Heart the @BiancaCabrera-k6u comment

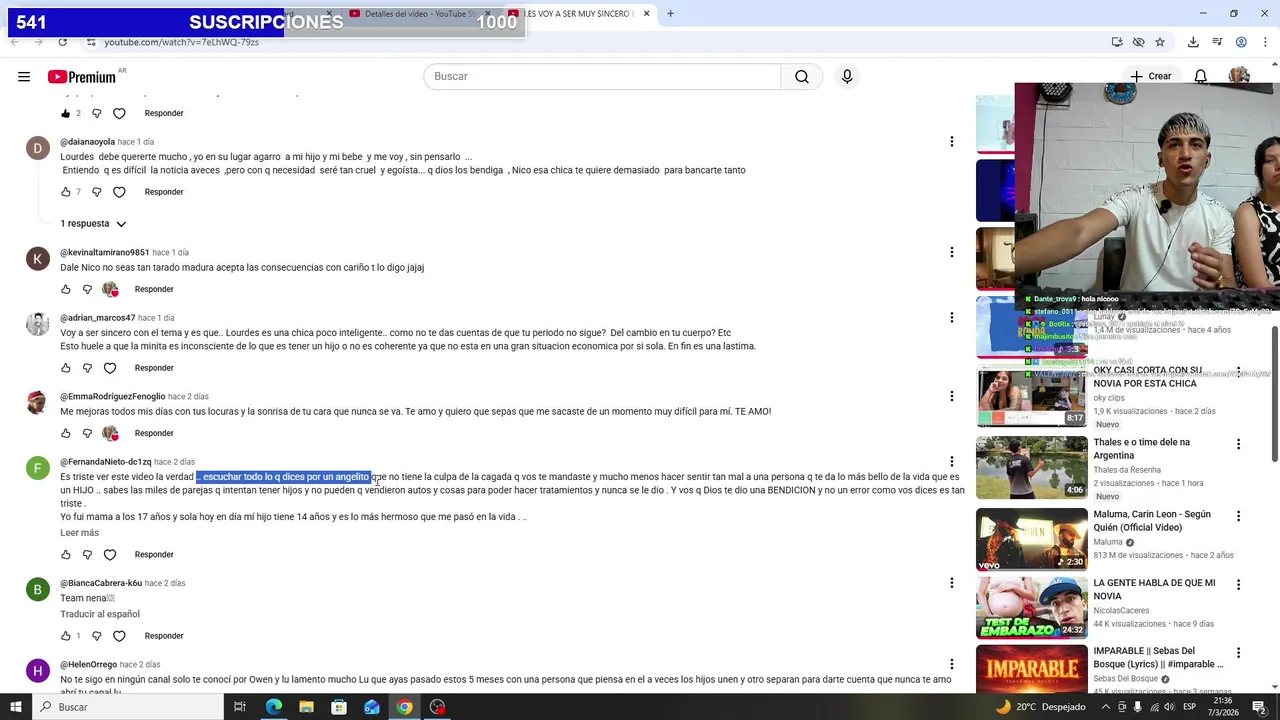[119, 636]
